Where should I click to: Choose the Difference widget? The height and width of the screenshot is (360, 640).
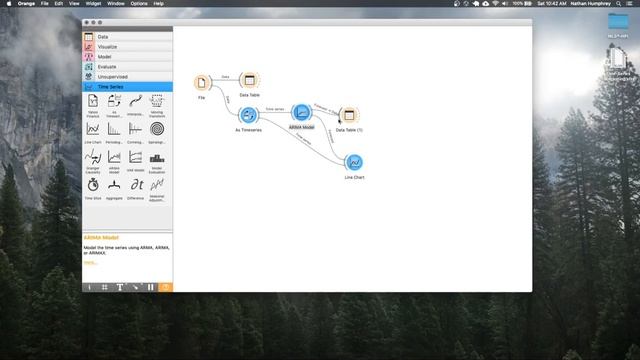click(x=136, y=189)
